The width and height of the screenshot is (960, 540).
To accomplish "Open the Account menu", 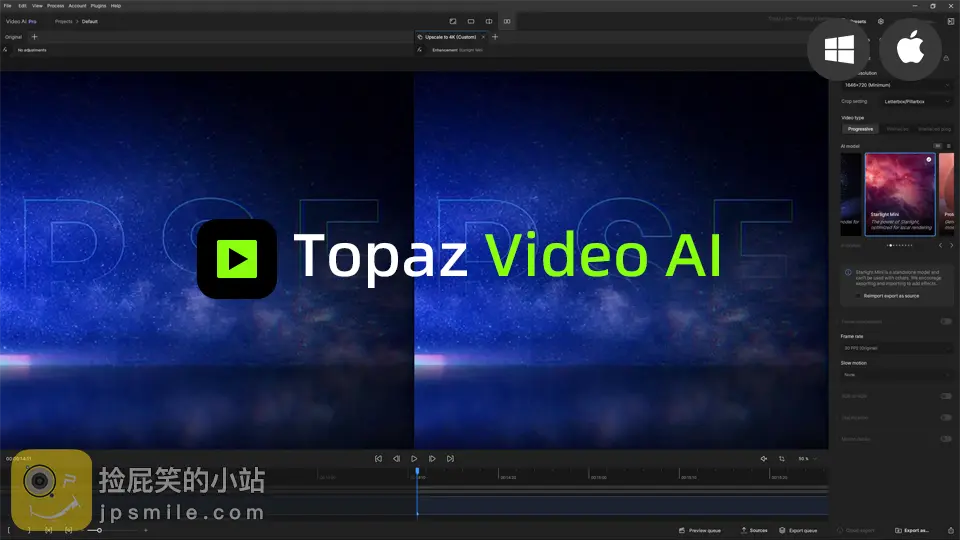I will tap(77, 6).
